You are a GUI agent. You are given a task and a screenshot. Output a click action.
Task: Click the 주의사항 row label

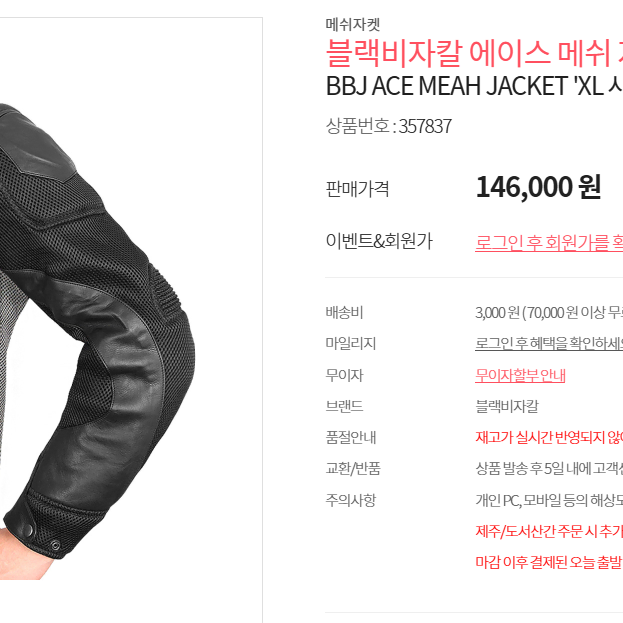[x=350, y=500]
